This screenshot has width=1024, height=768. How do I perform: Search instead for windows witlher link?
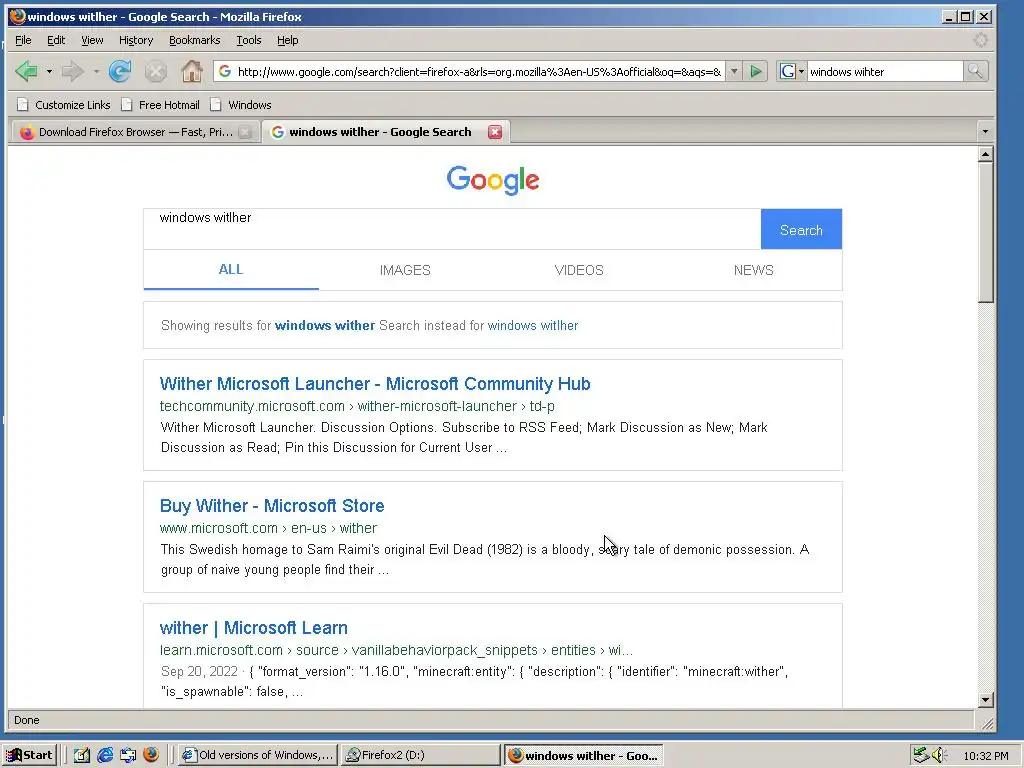click(532, 325)
